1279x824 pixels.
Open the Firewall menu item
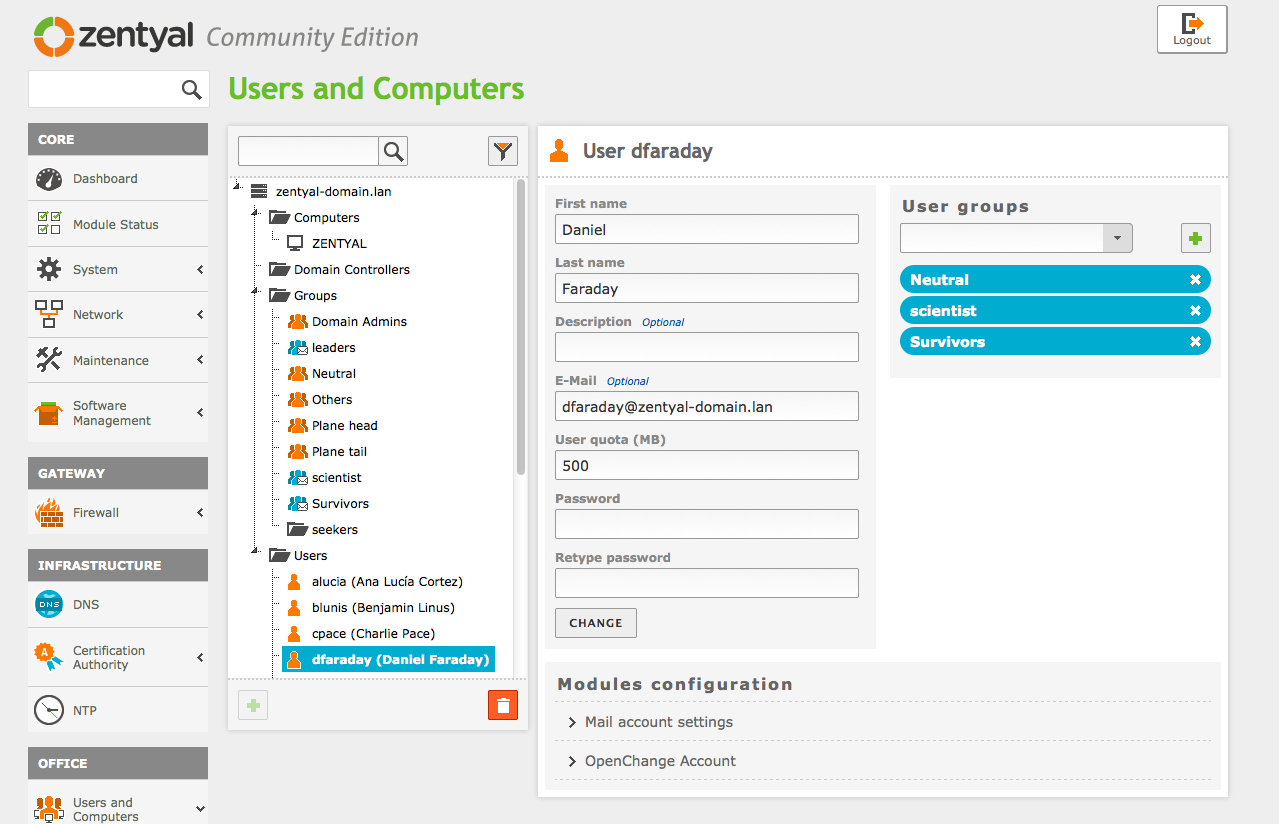coord(118,512)
